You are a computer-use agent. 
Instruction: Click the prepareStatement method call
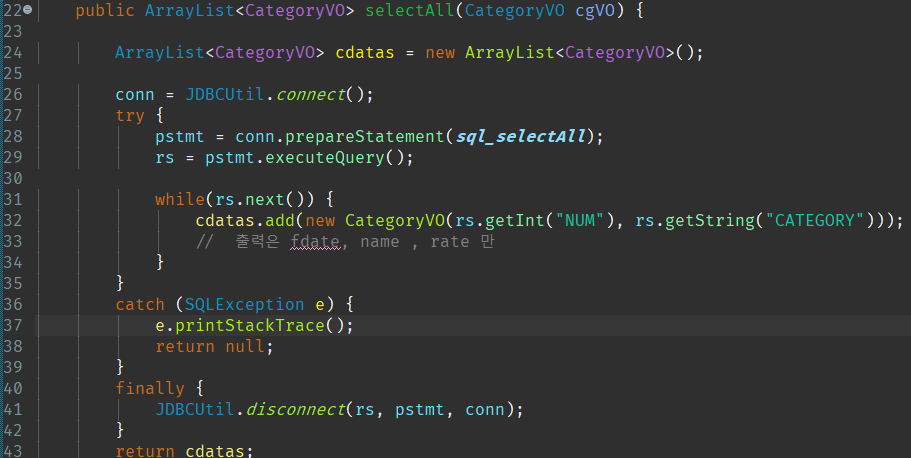point(364,137)
